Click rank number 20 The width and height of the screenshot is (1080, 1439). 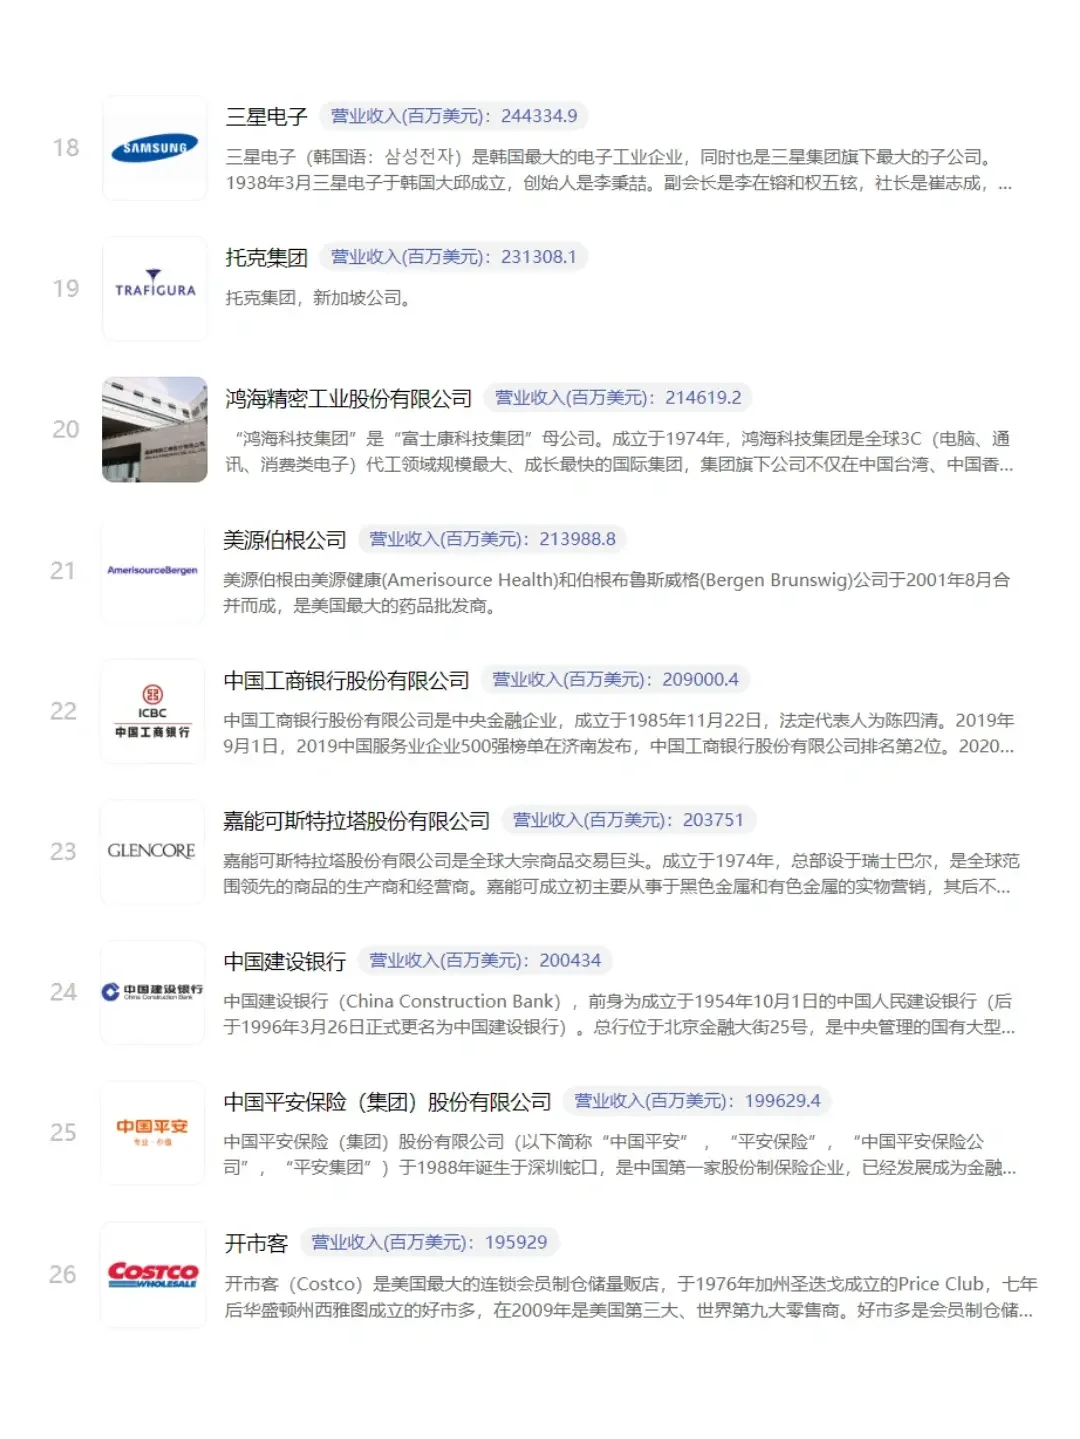pyautogui.click(x=66, y=430)
